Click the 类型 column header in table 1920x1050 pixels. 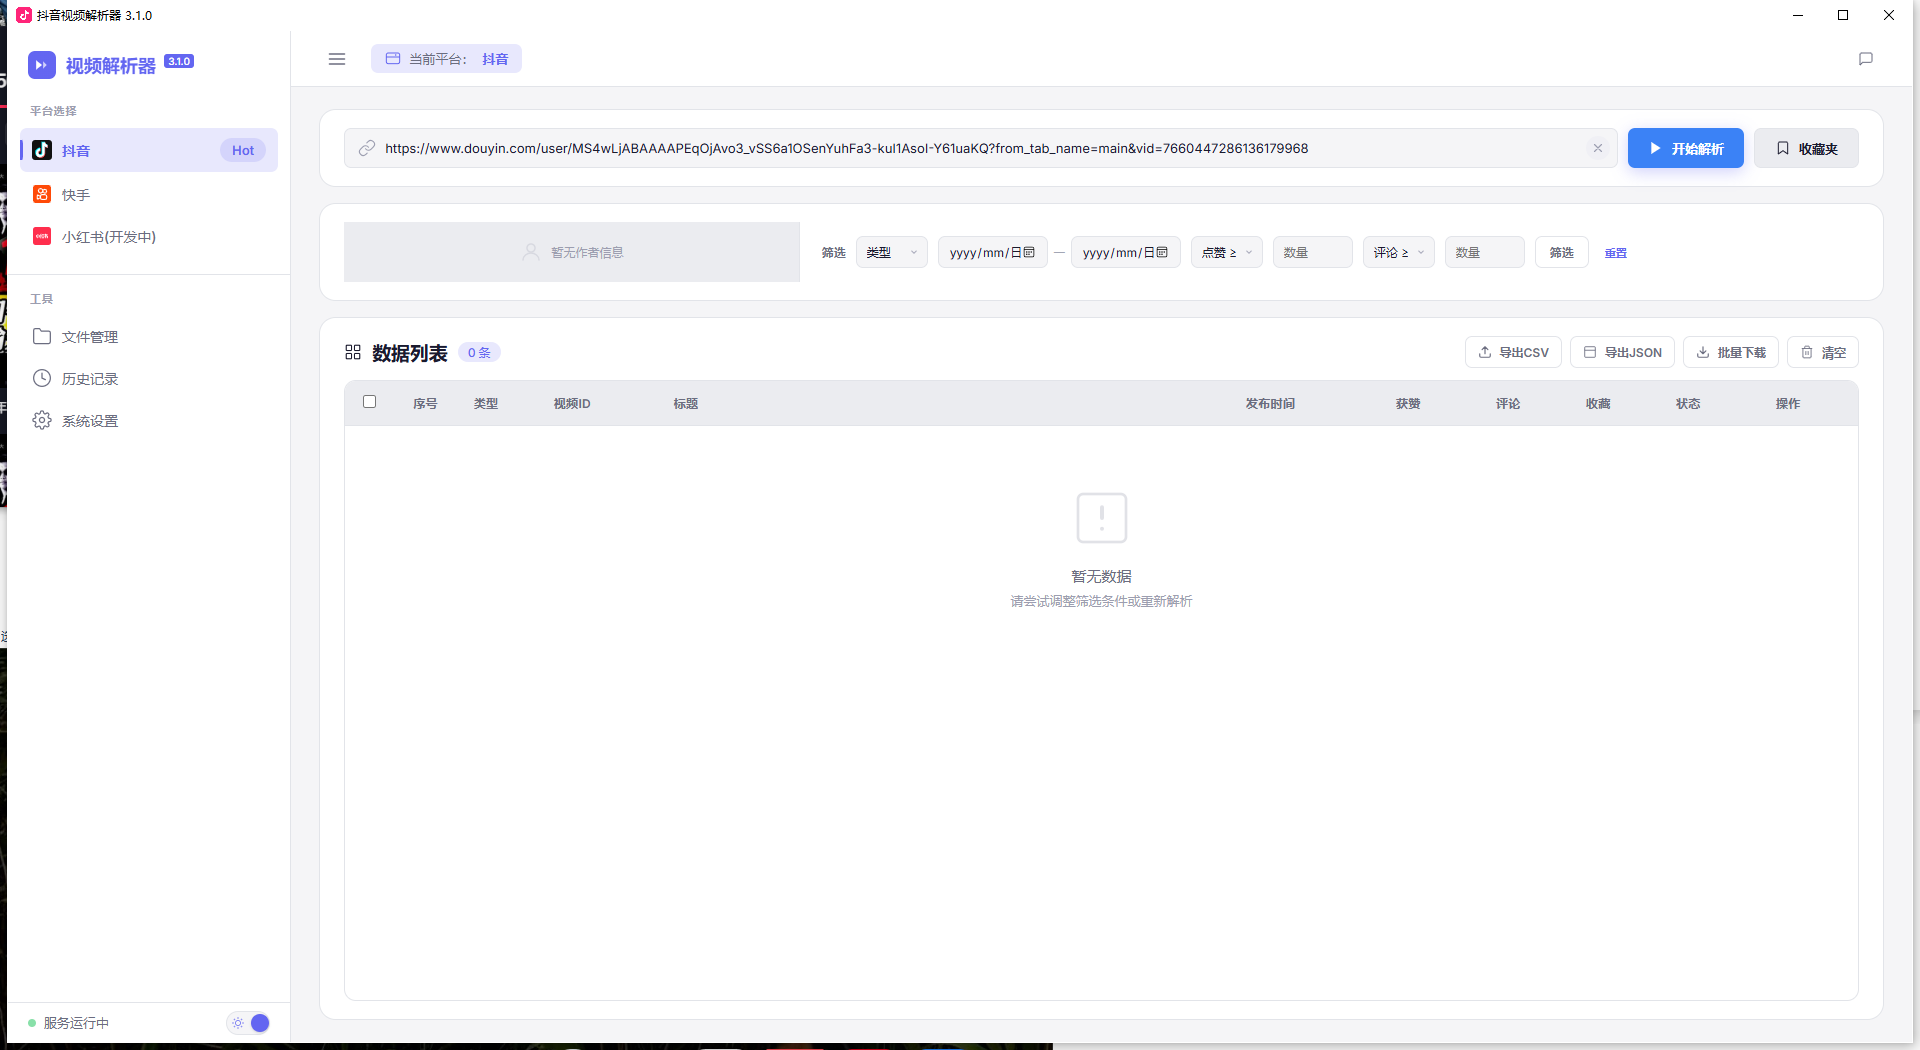pyautogui.click(x=486, y=403)
